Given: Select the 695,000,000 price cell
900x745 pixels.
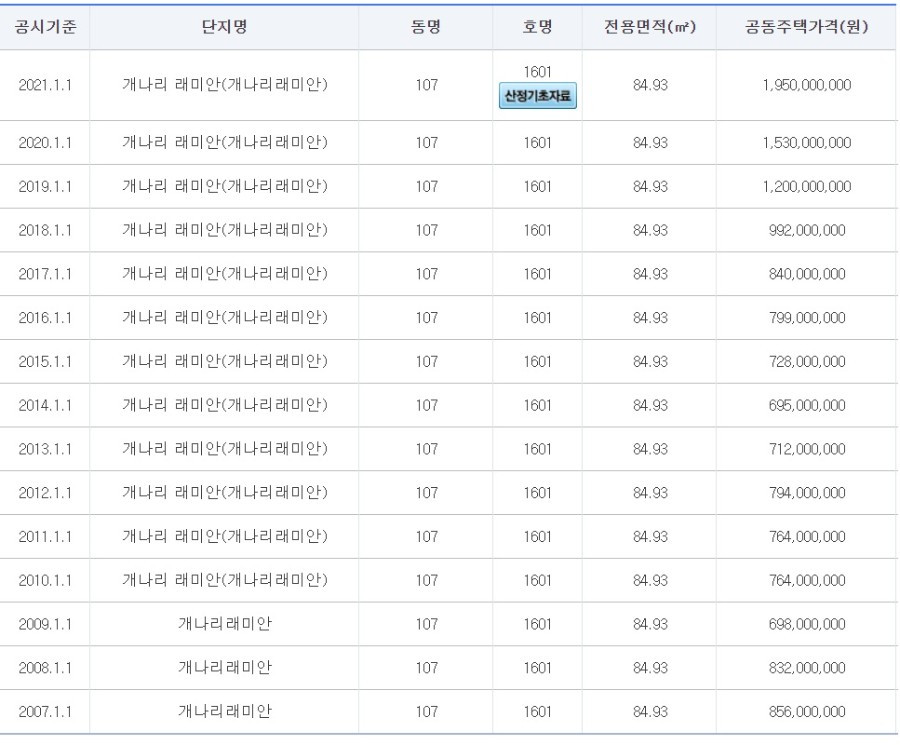Looking at the screenshot, I should tap(806, 406).
